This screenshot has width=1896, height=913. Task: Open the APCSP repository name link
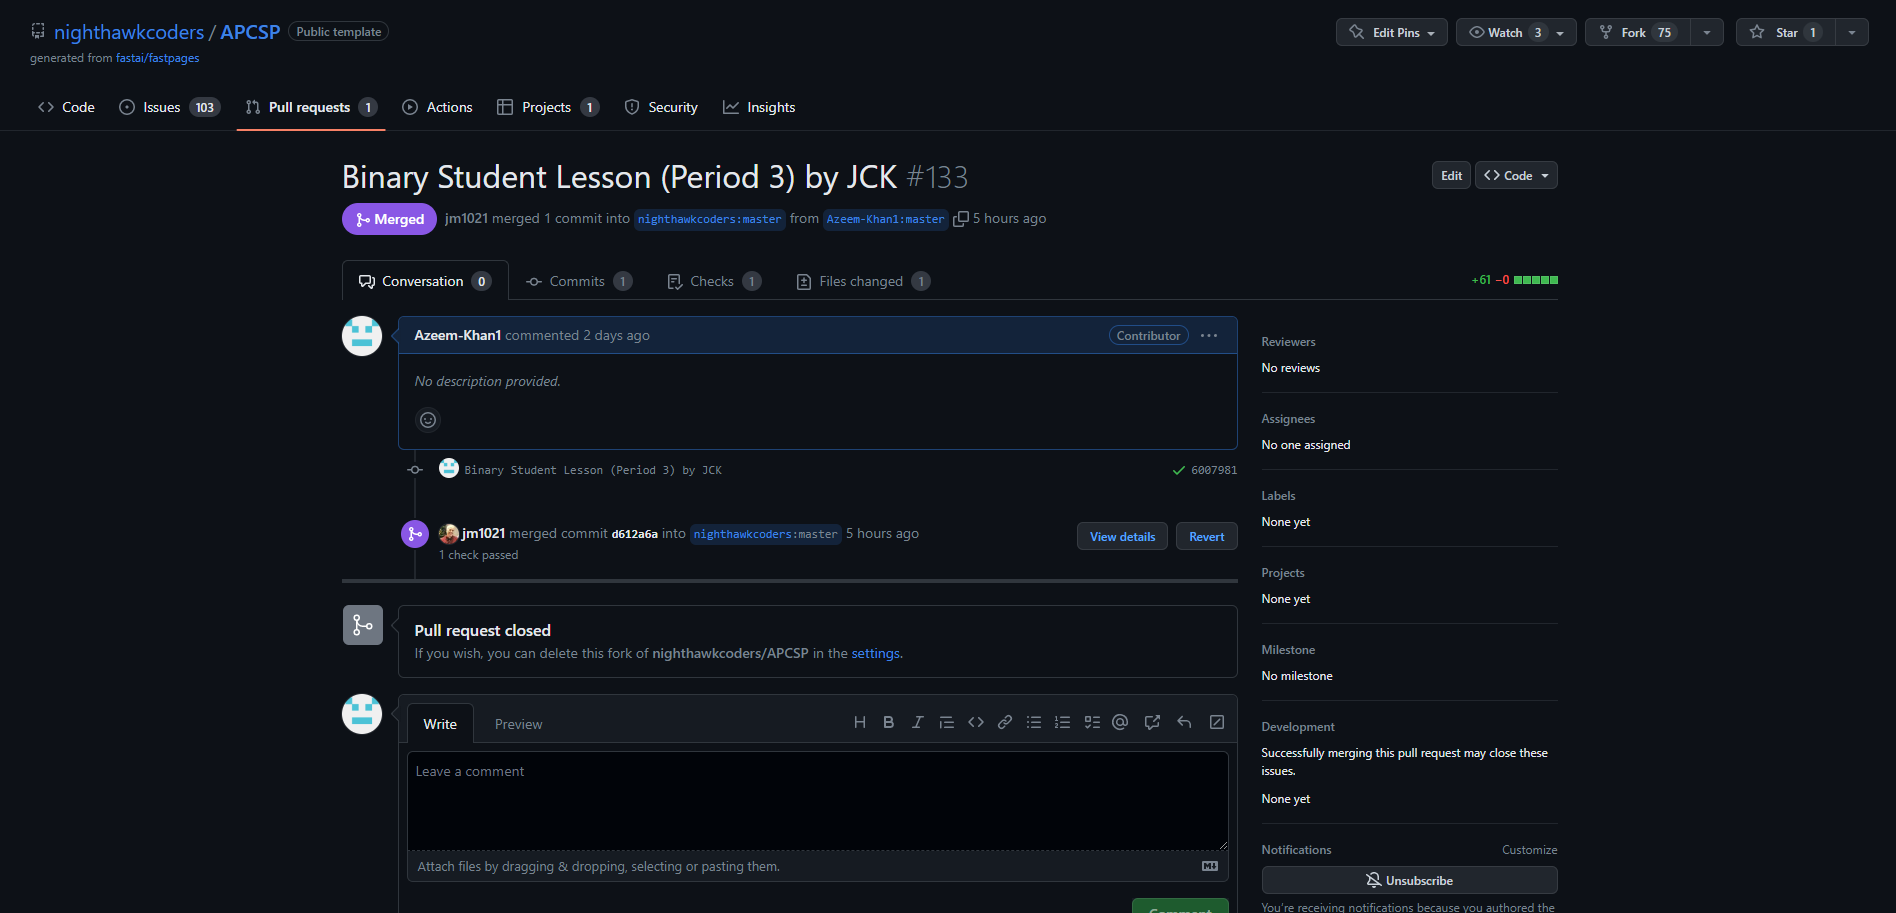pyautogui.click(x=250, y=32)
